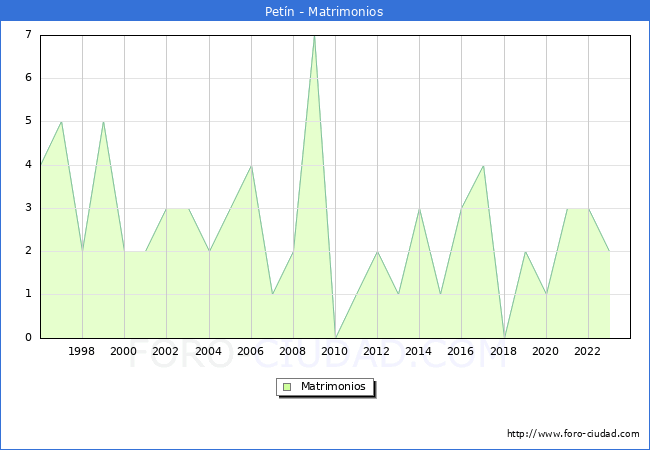Click the 2017 peak at value 4

[483, 165]
